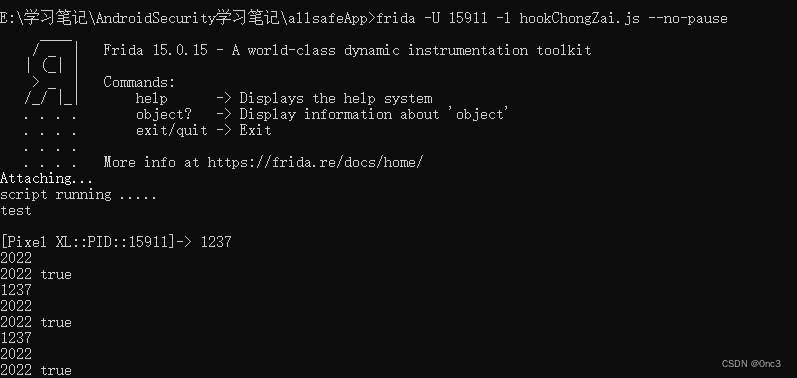The image size is (797, 378).
Task: Click the Frida ASCII art logo
Action: [51, 76]
